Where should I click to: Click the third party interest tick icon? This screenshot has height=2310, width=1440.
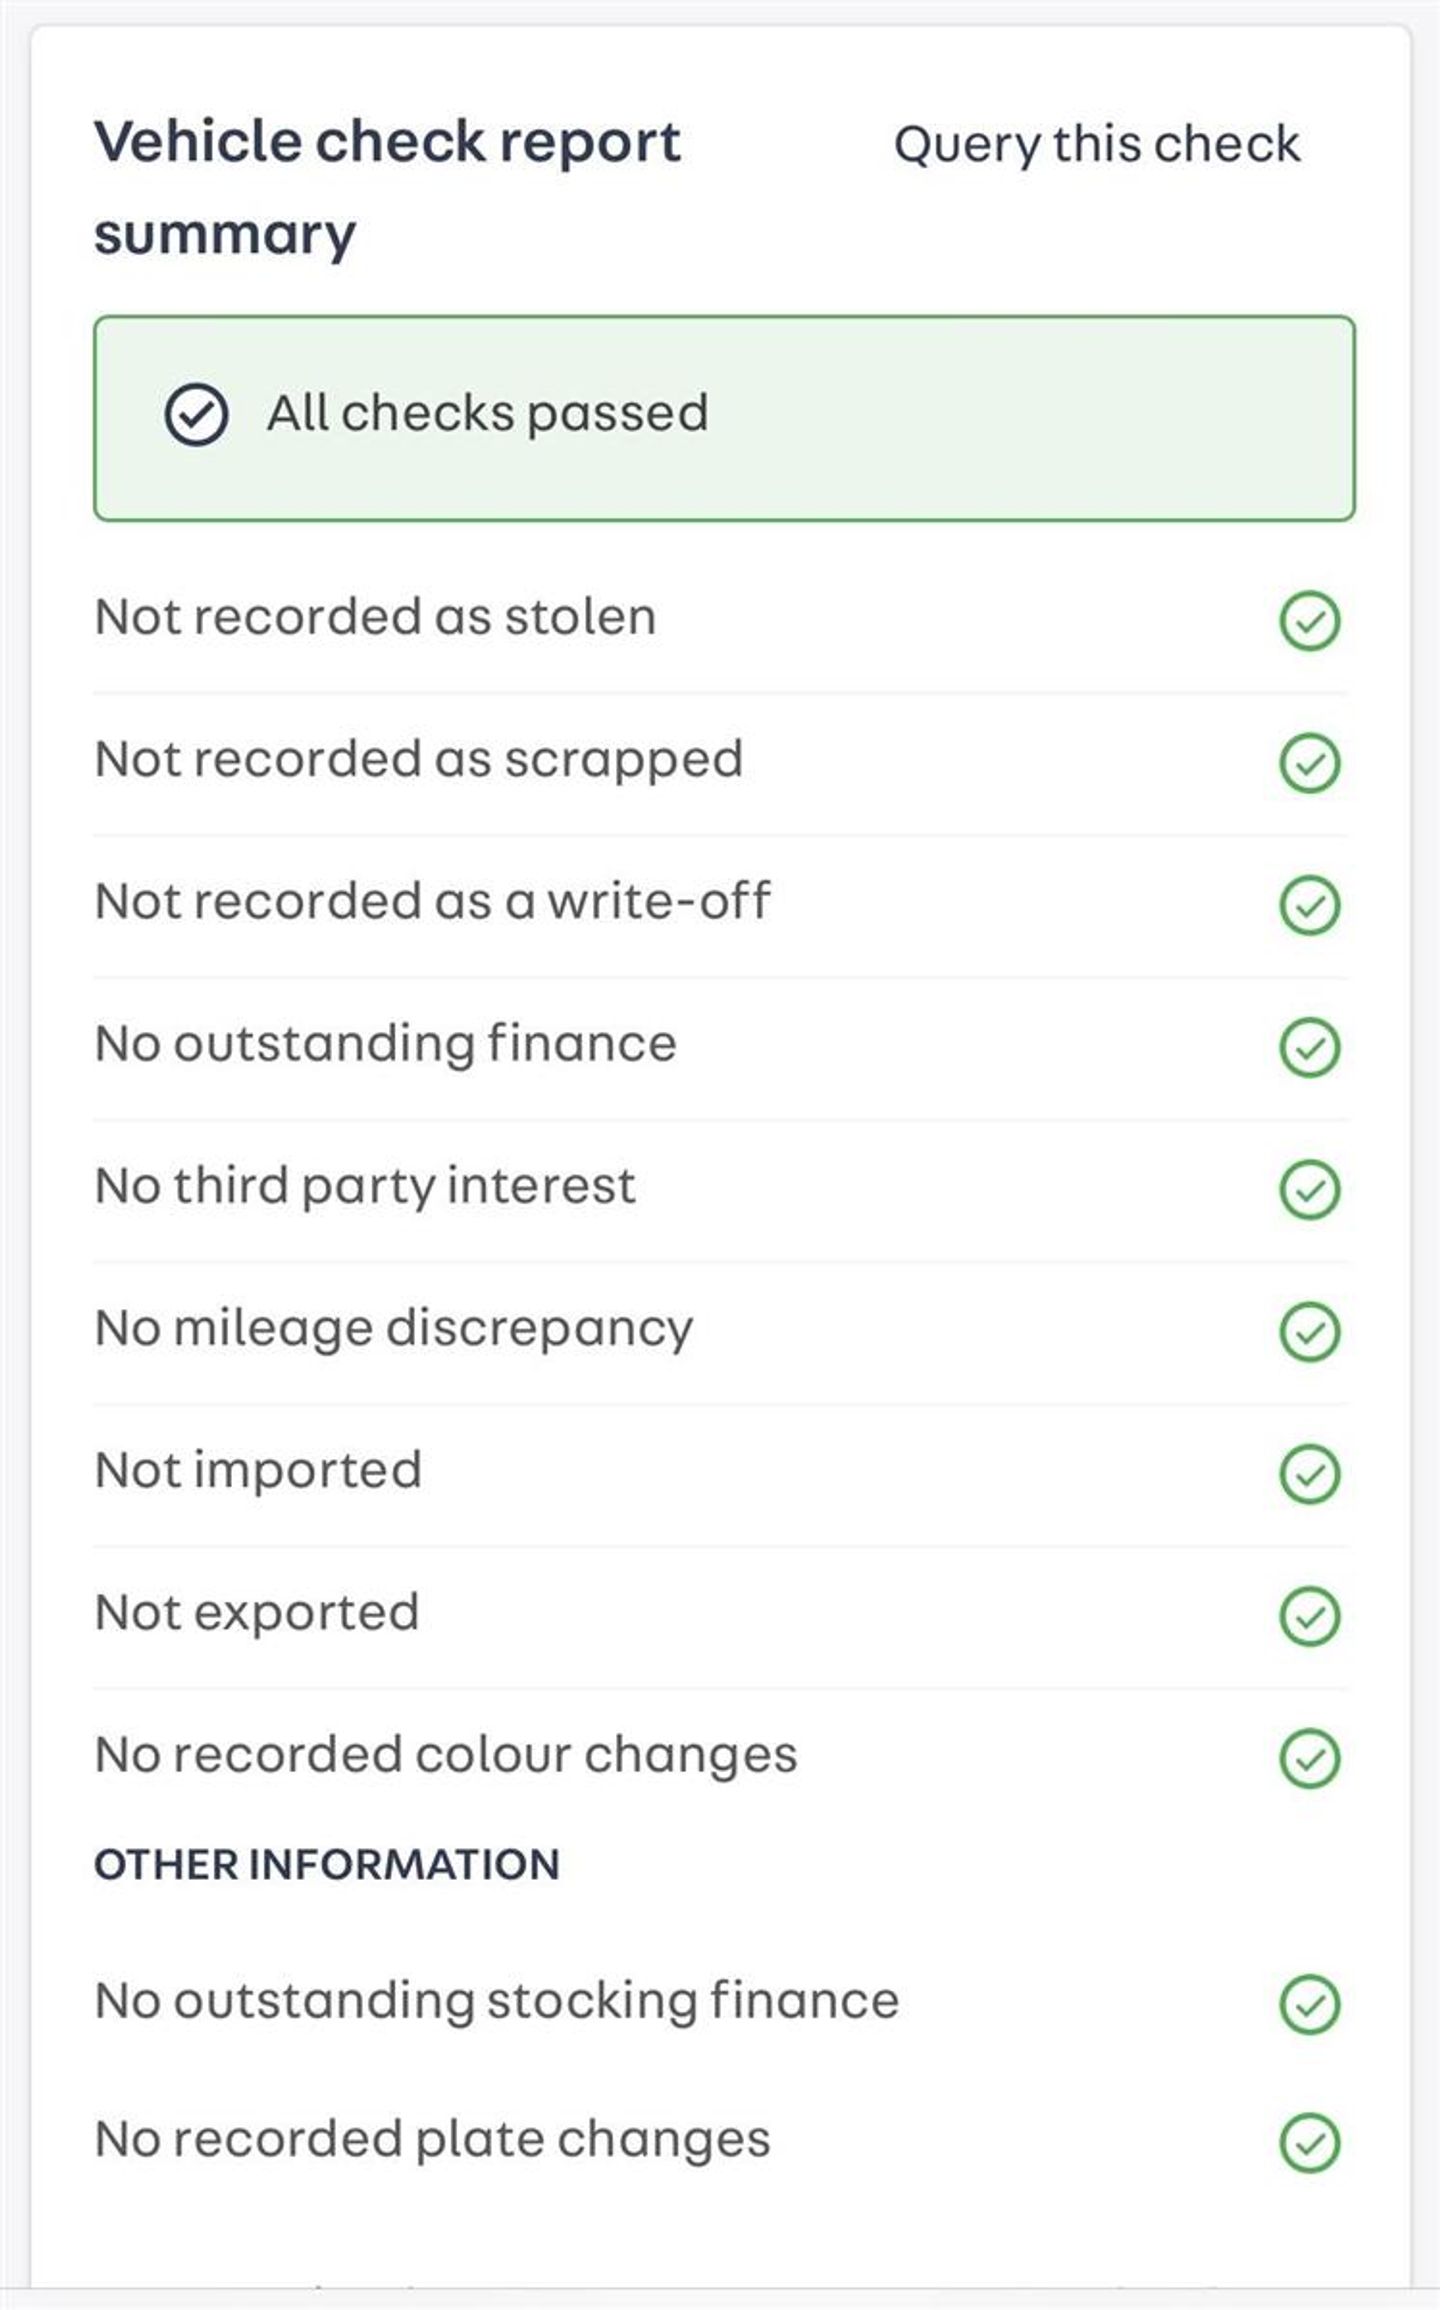click(1309, 1189)
